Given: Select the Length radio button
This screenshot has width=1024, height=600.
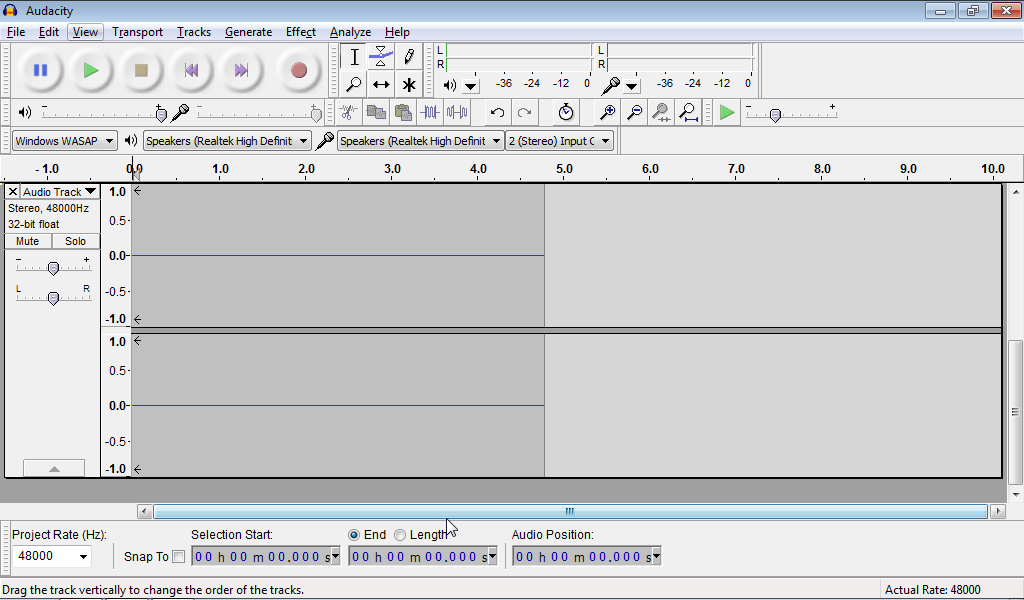Looking at the screenshot, I should pyautogui.click(x=400, y=535).
